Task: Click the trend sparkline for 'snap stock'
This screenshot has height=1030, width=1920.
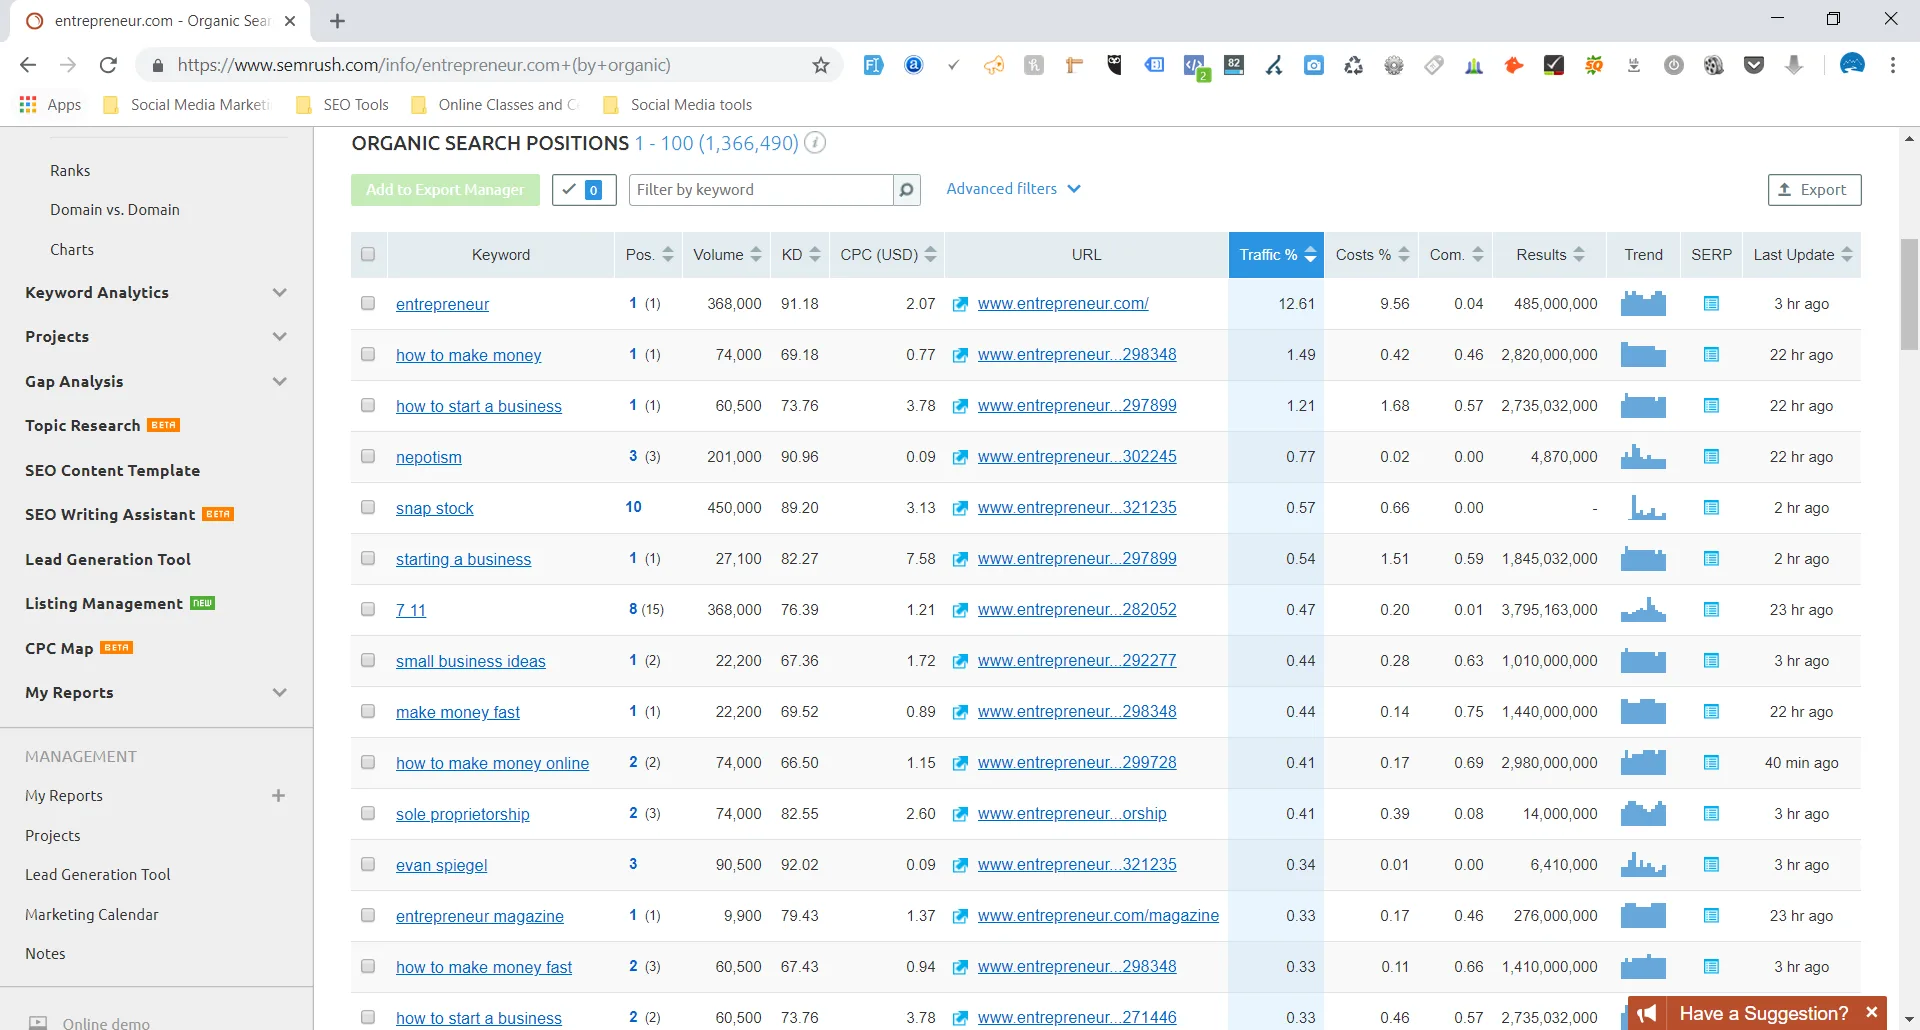Action: coord(1646,507)
